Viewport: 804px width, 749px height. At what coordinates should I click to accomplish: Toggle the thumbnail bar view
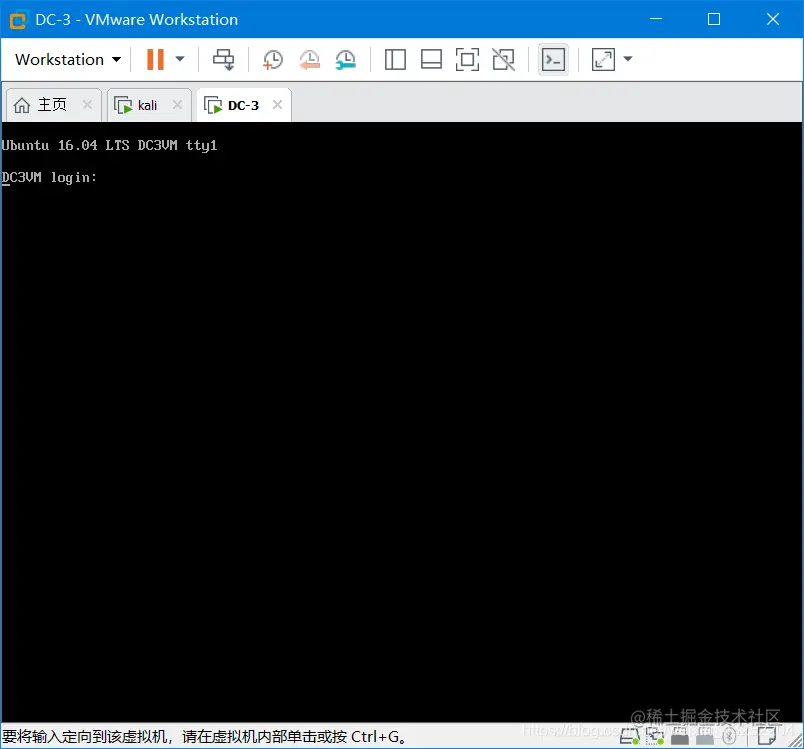pos(431,59)
